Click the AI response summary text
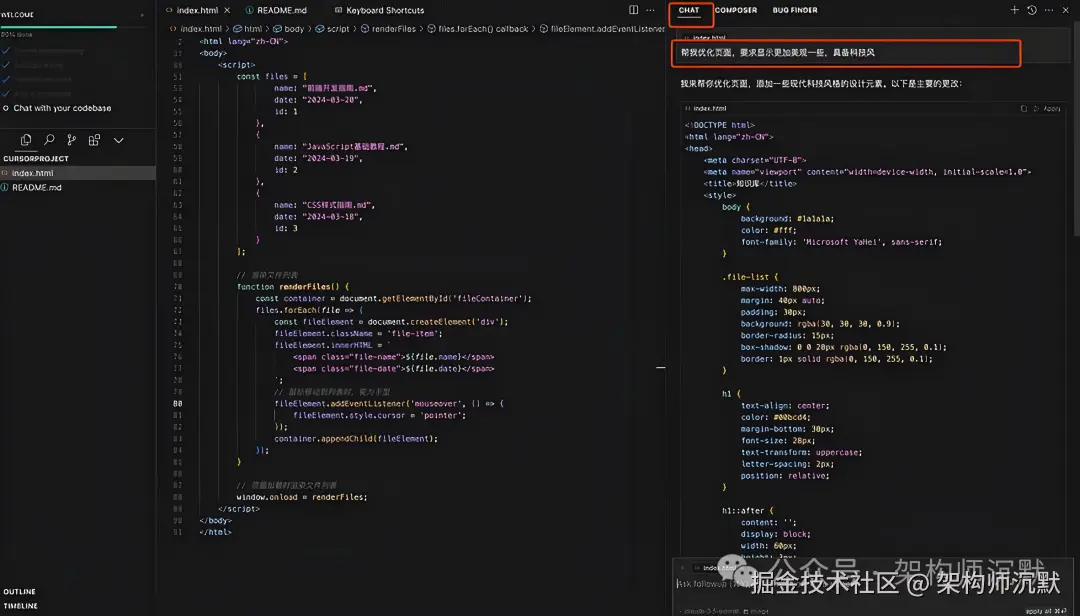The image size is (1080, 616). click(x=821, y=83)
